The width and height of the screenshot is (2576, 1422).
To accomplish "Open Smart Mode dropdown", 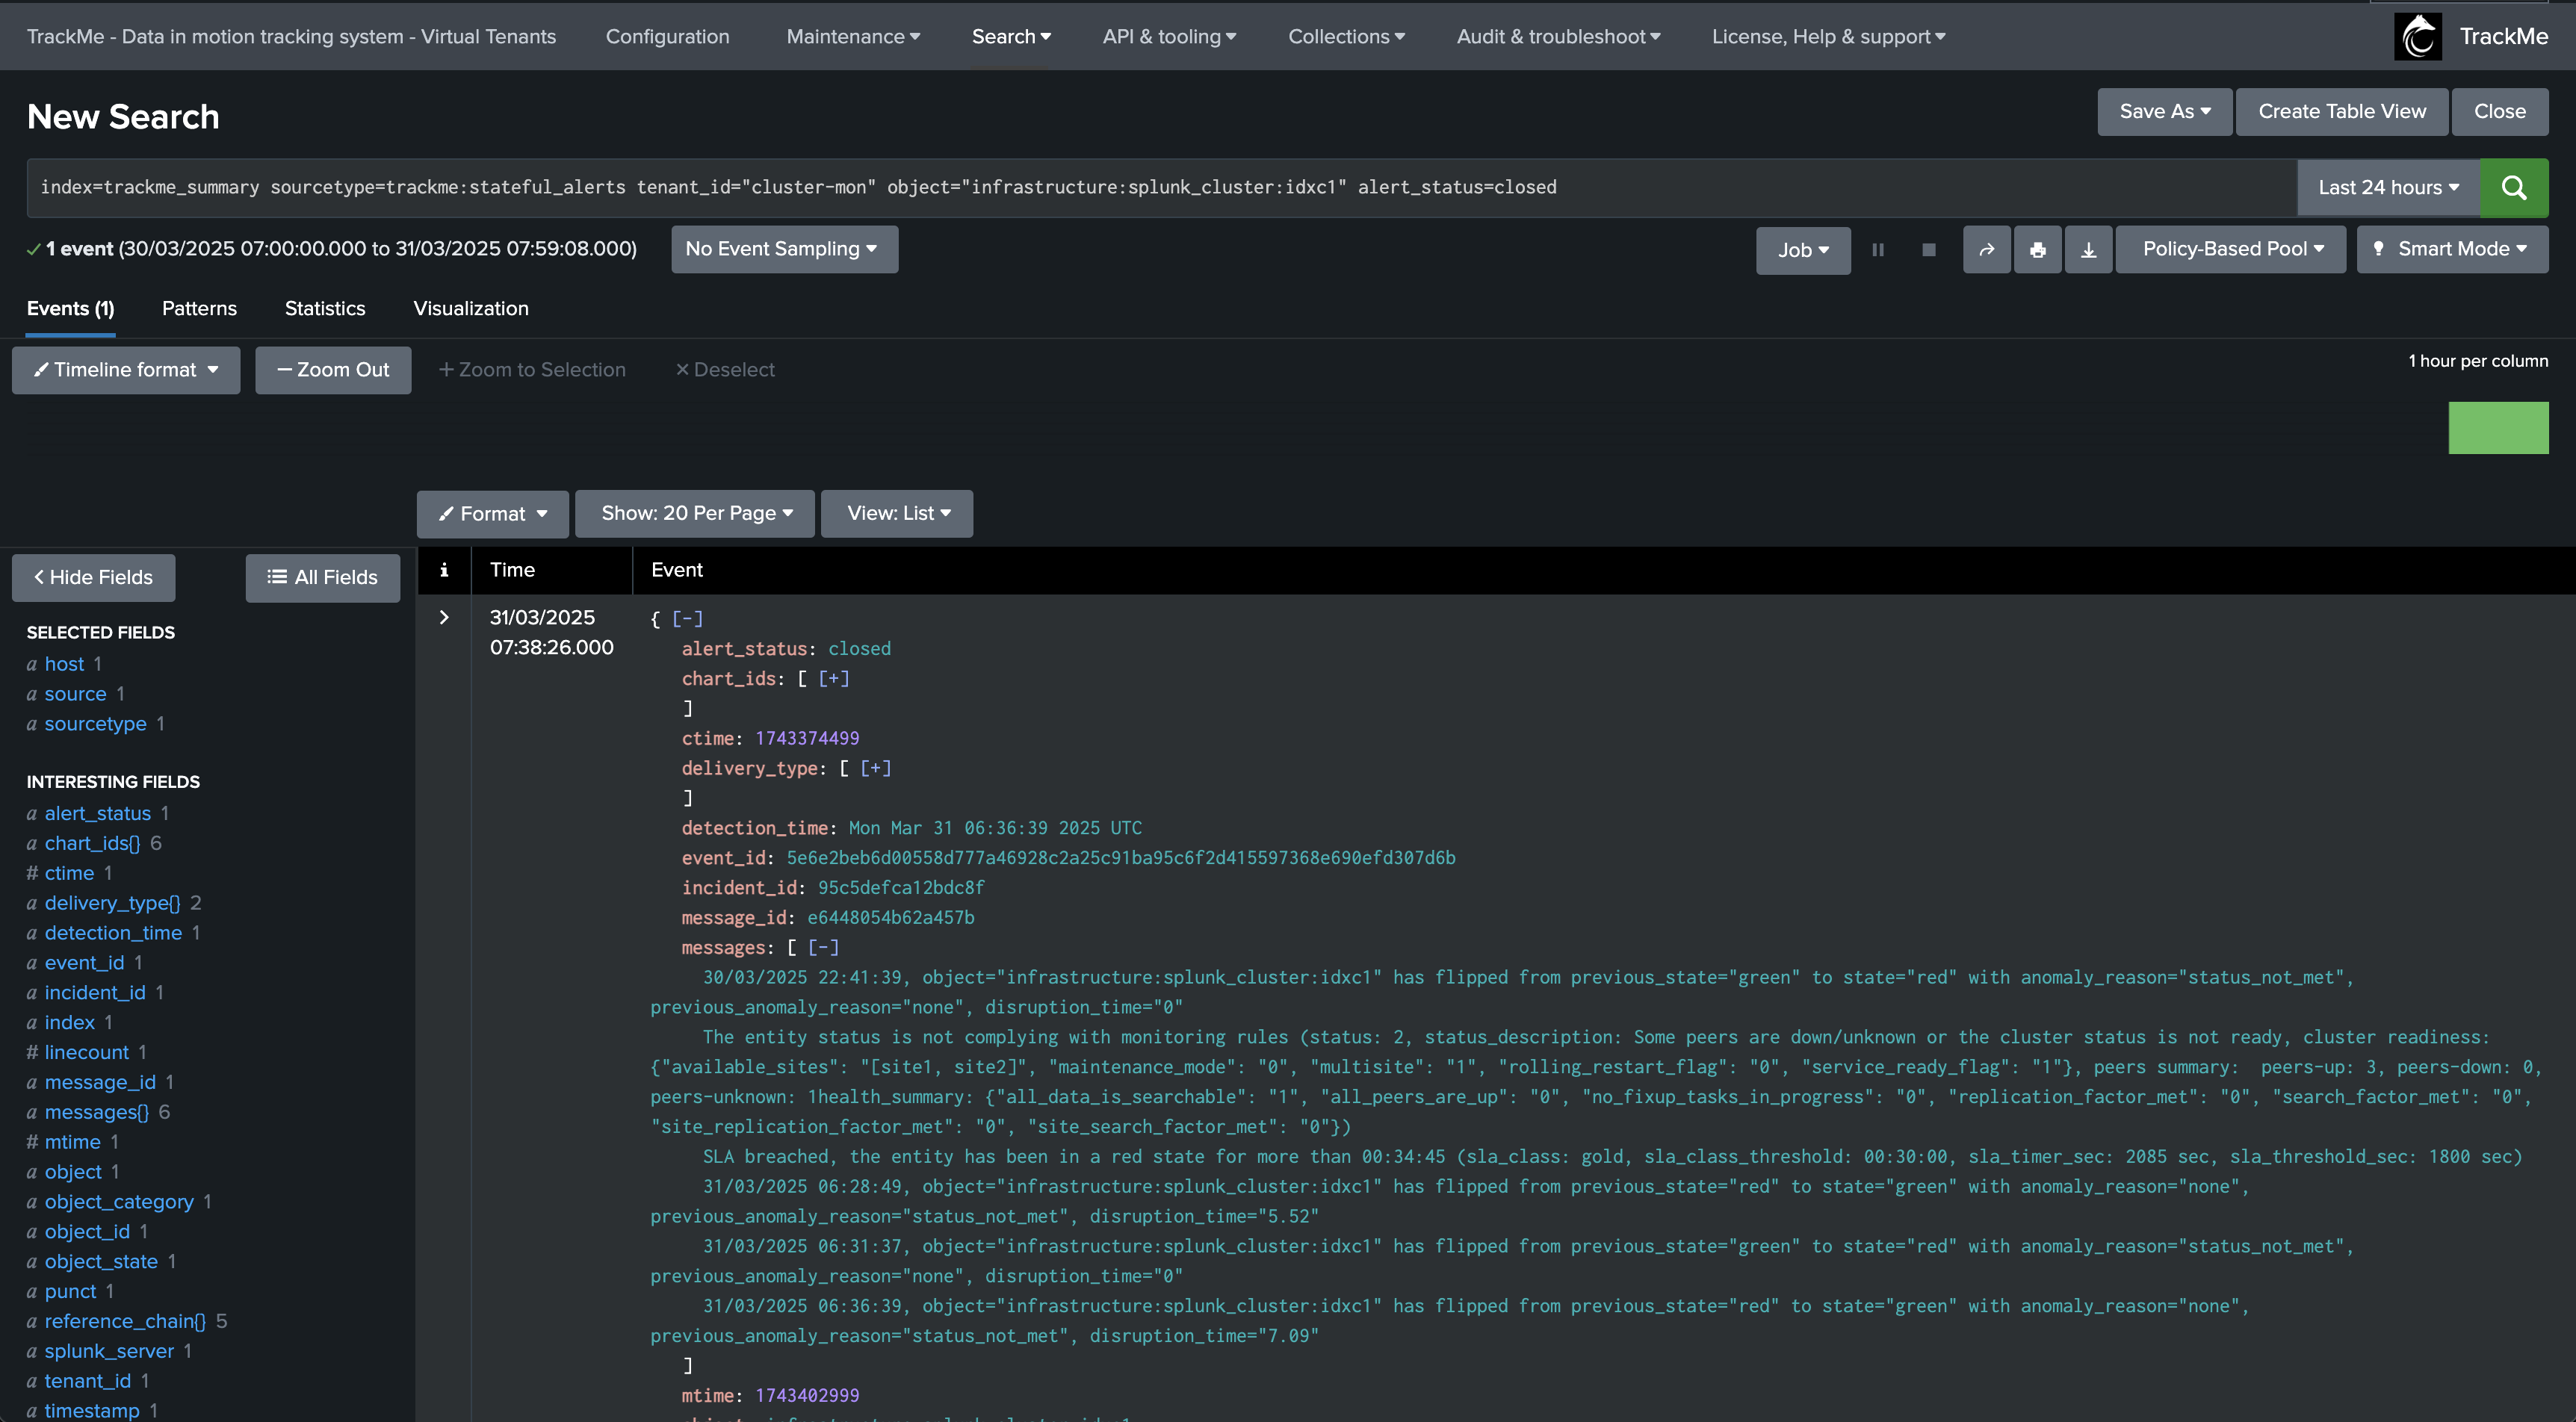I will 2452,249.
